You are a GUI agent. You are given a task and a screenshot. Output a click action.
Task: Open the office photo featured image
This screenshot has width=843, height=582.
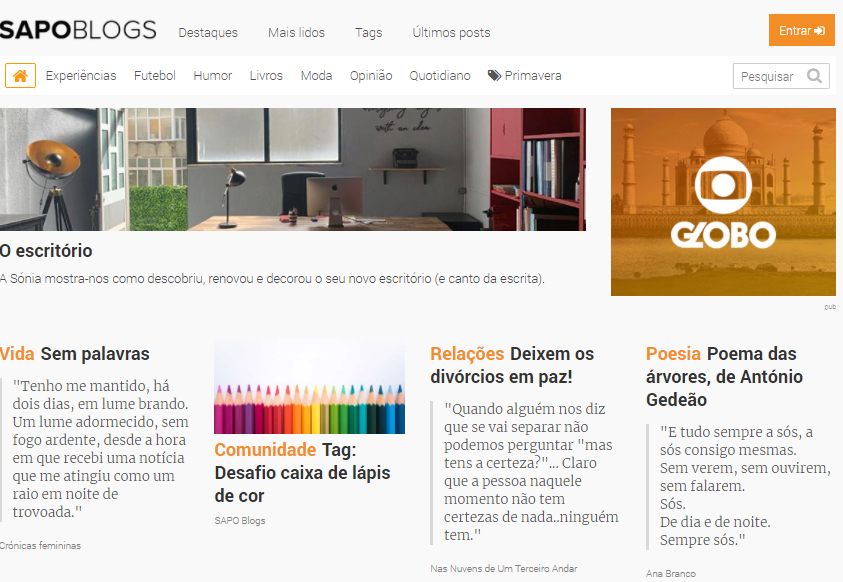click(x=292, y=169)
